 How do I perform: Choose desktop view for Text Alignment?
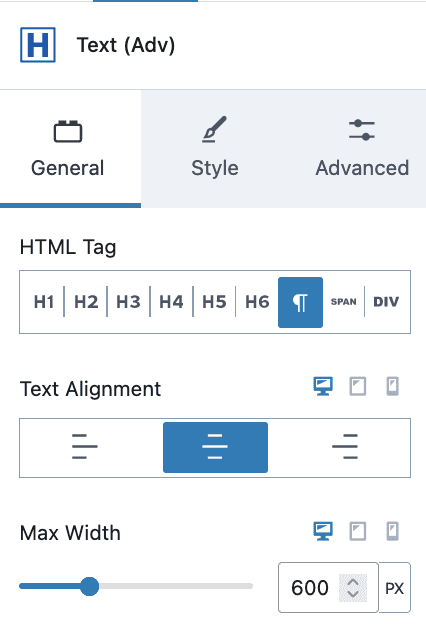click(323, 386)
